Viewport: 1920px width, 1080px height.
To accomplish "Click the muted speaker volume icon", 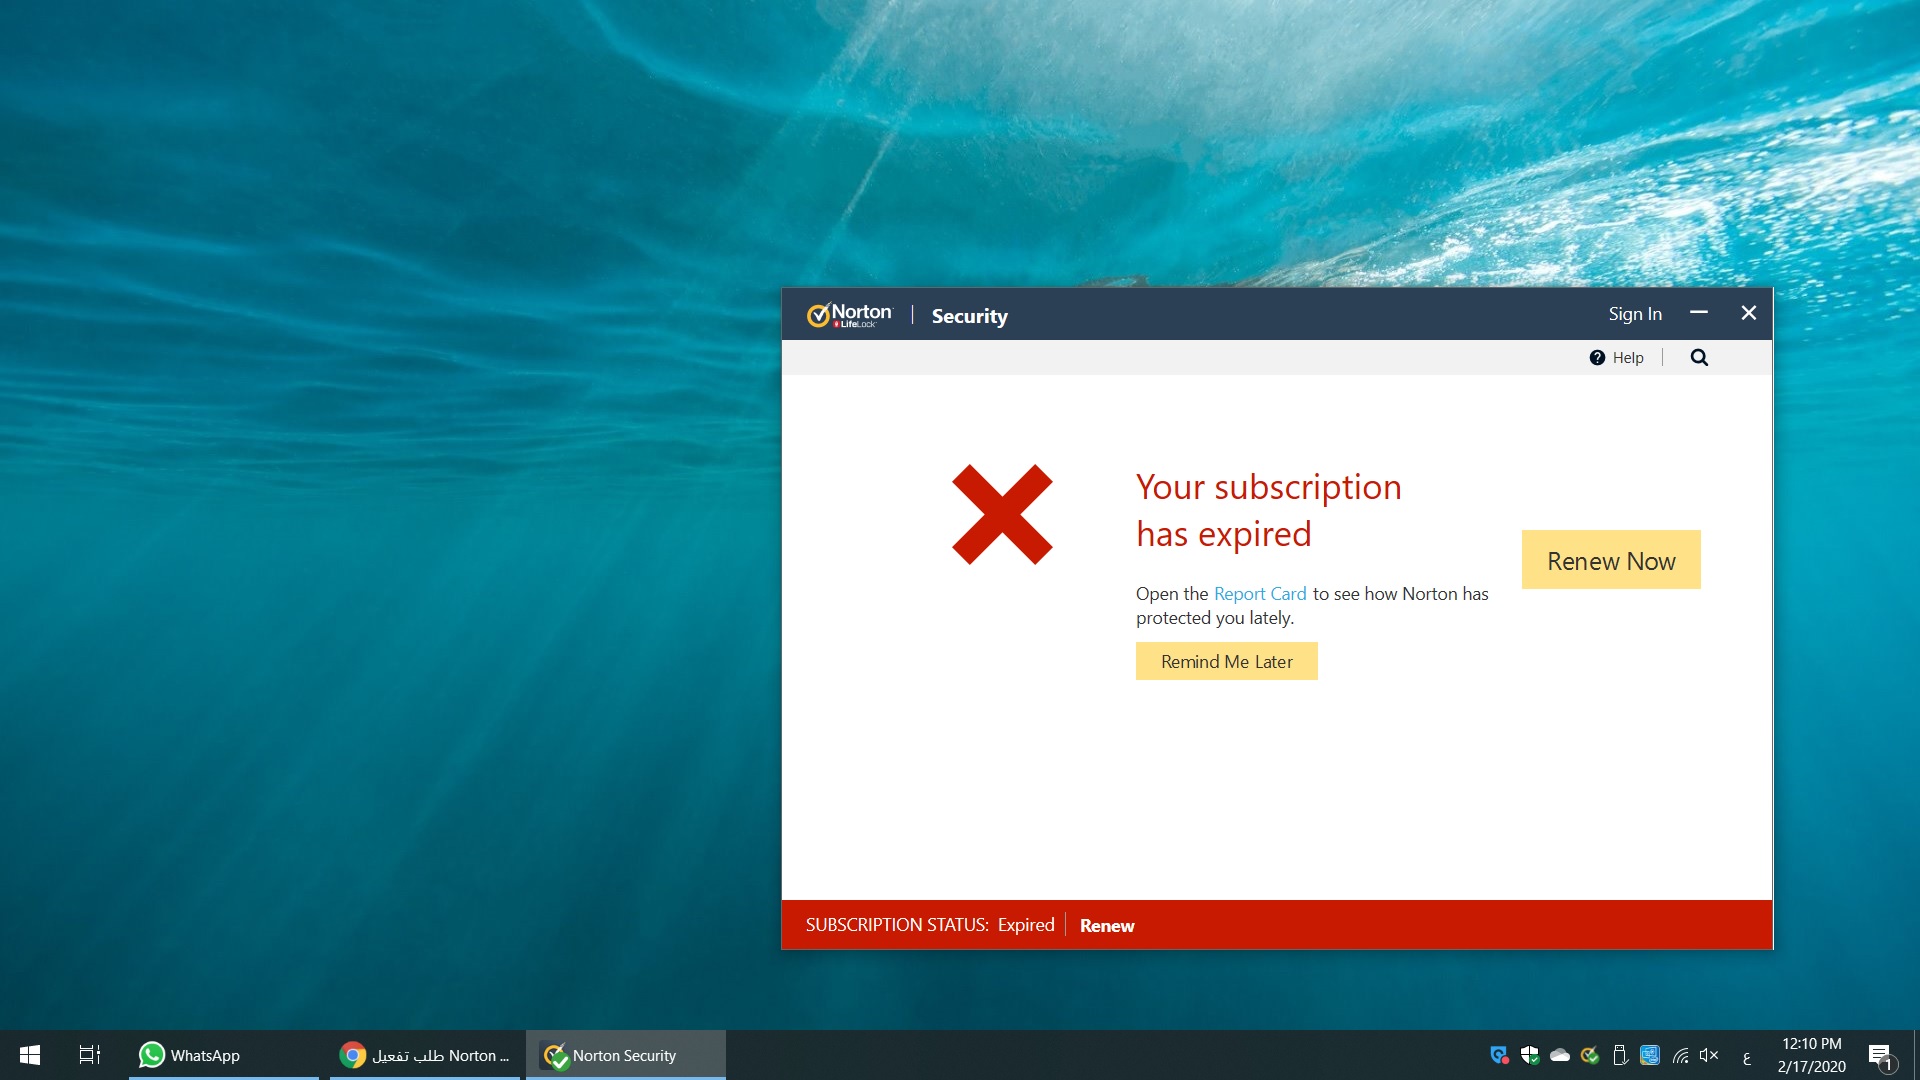I will coord(1709,1055).
